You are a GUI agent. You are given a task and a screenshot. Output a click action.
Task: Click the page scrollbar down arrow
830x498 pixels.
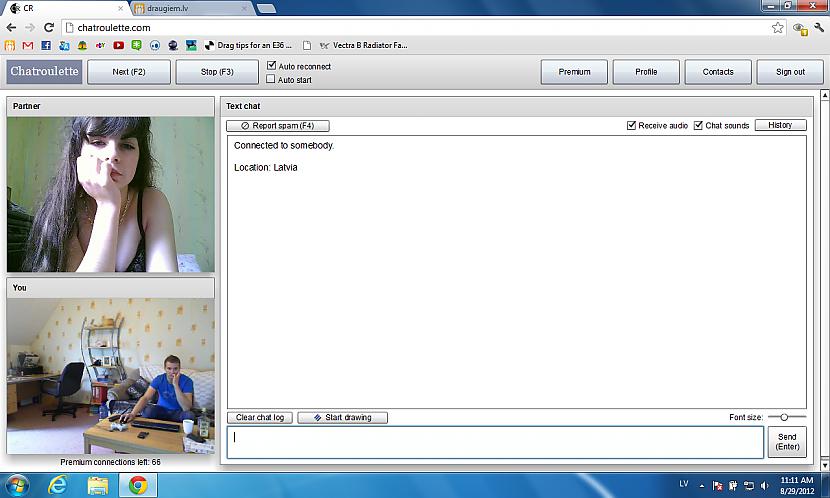click(825, 466)
